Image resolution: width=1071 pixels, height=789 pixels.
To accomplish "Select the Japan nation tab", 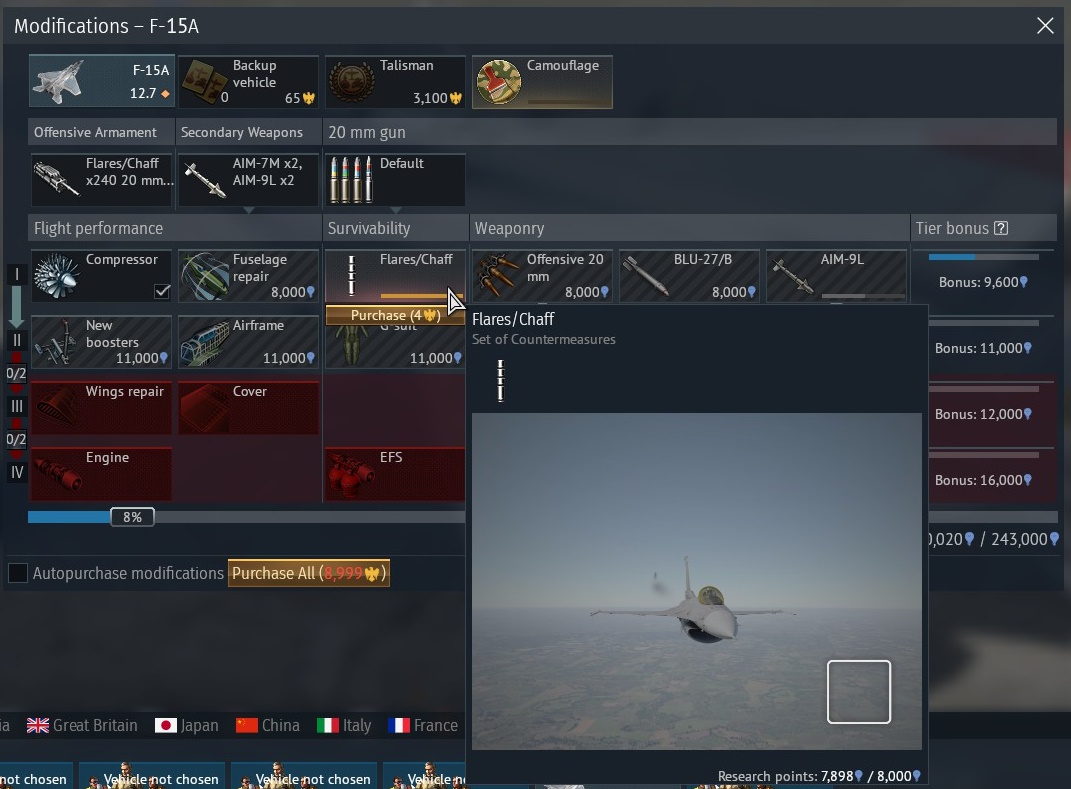I will click(x=186, y=725).
